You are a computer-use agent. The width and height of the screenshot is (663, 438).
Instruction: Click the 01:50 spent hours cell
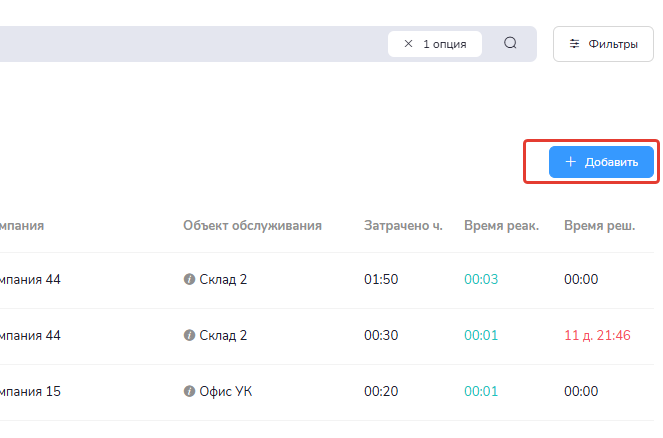point(381,280)
